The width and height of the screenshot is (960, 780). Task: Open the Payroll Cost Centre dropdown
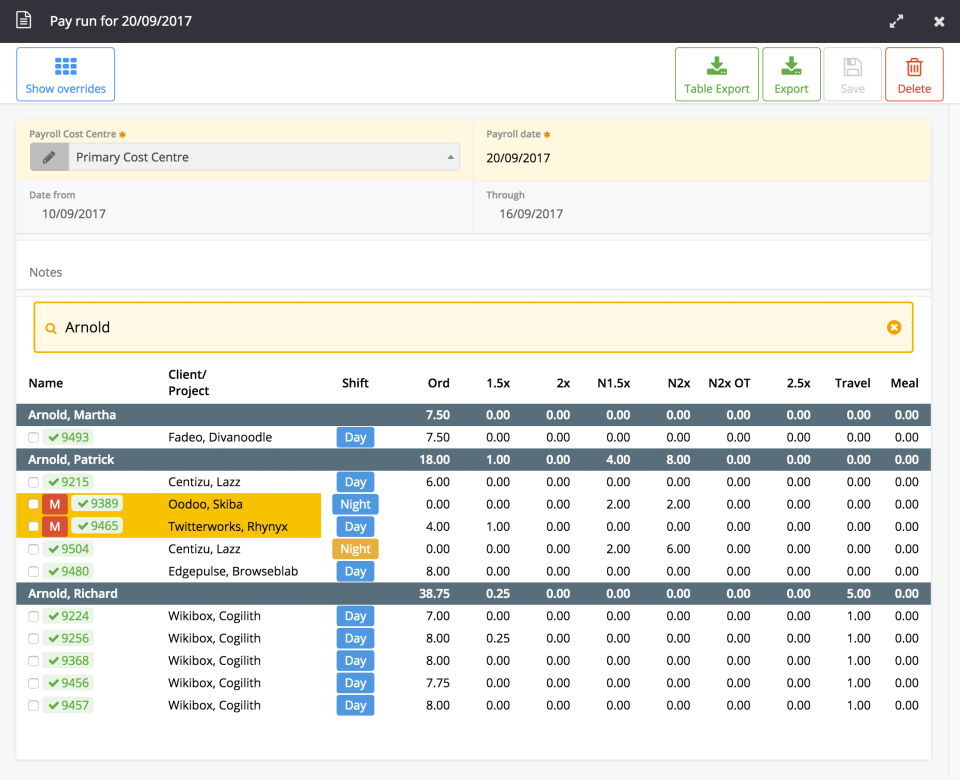(x=452, y=156)
